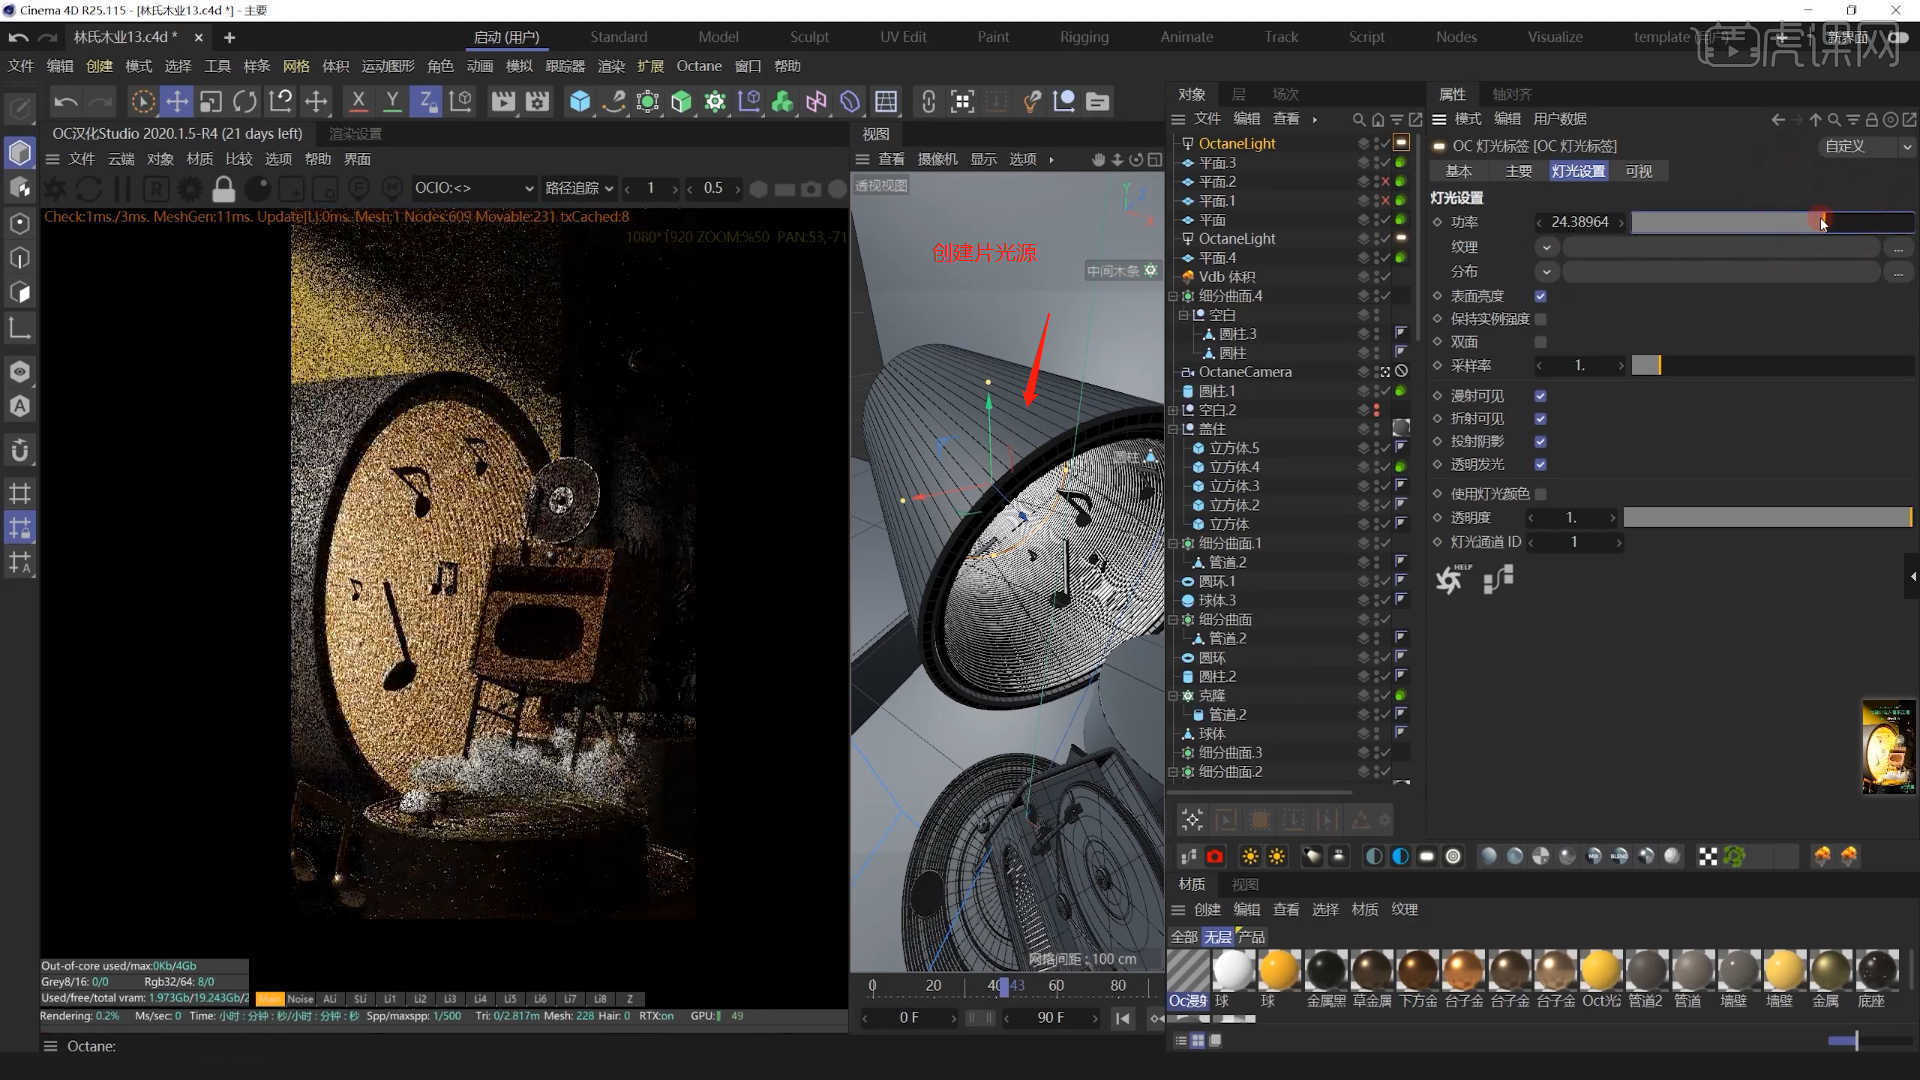1920x1080 pixels.
Task: Click the 纹理 browse button with ellipsis
Action: click(1898, 247)
